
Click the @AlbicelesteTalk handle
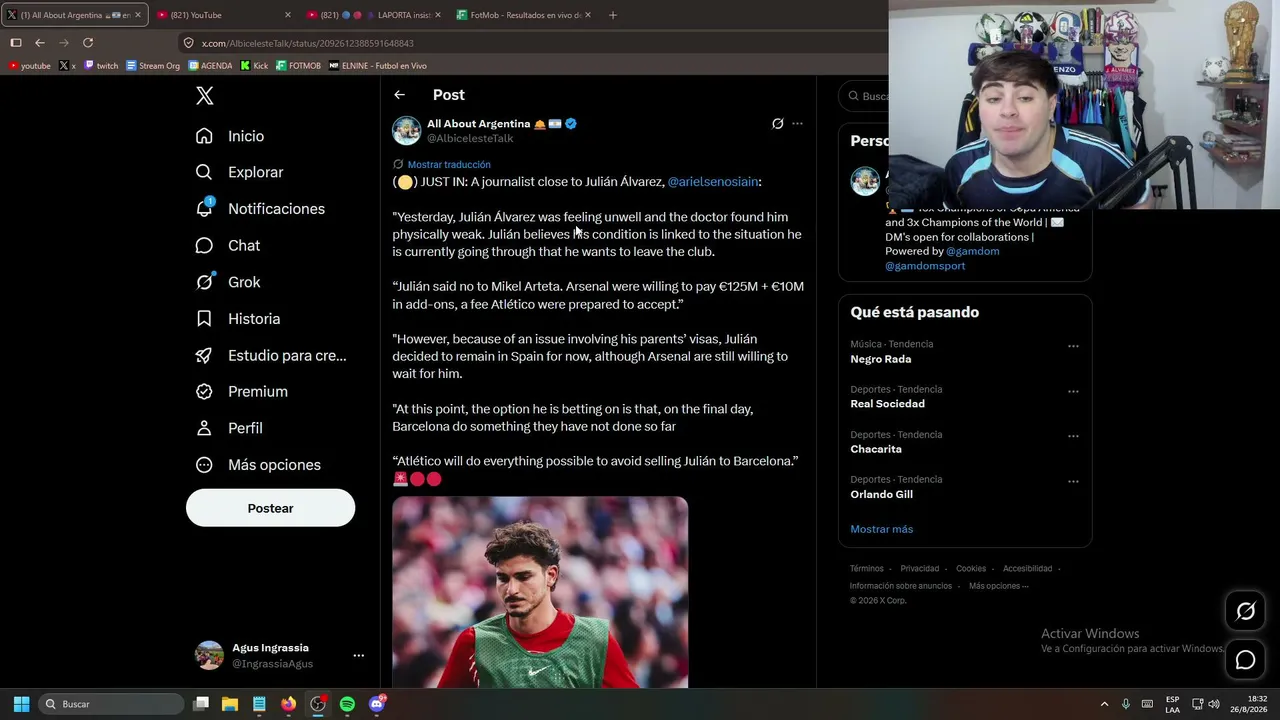470,139
